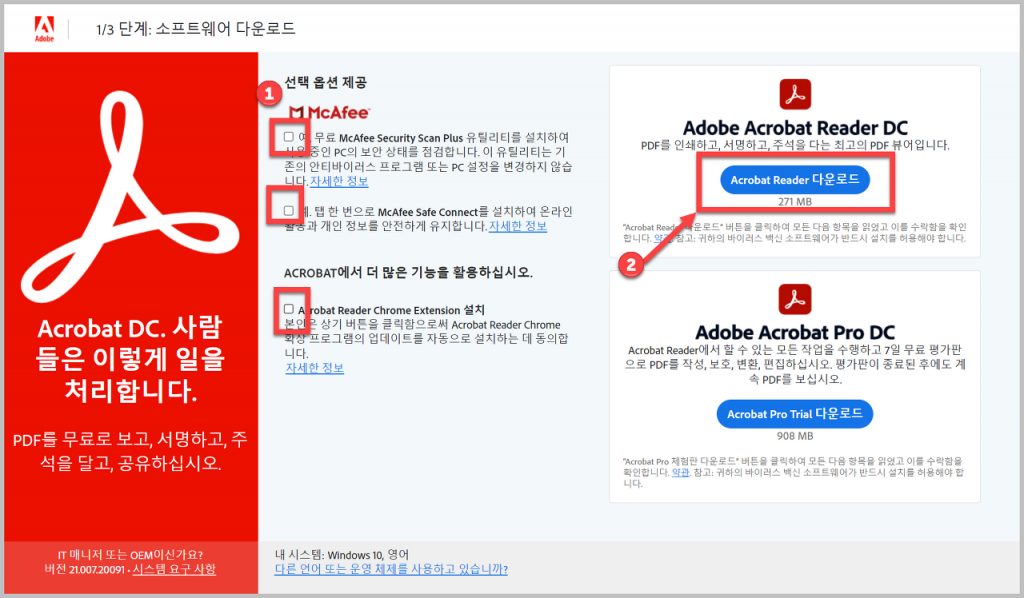The height and width of the screenshot is (598, 1024).
Task: Click the Acrobat Reader 다운로드 button
Action: (x=795, y=180)
